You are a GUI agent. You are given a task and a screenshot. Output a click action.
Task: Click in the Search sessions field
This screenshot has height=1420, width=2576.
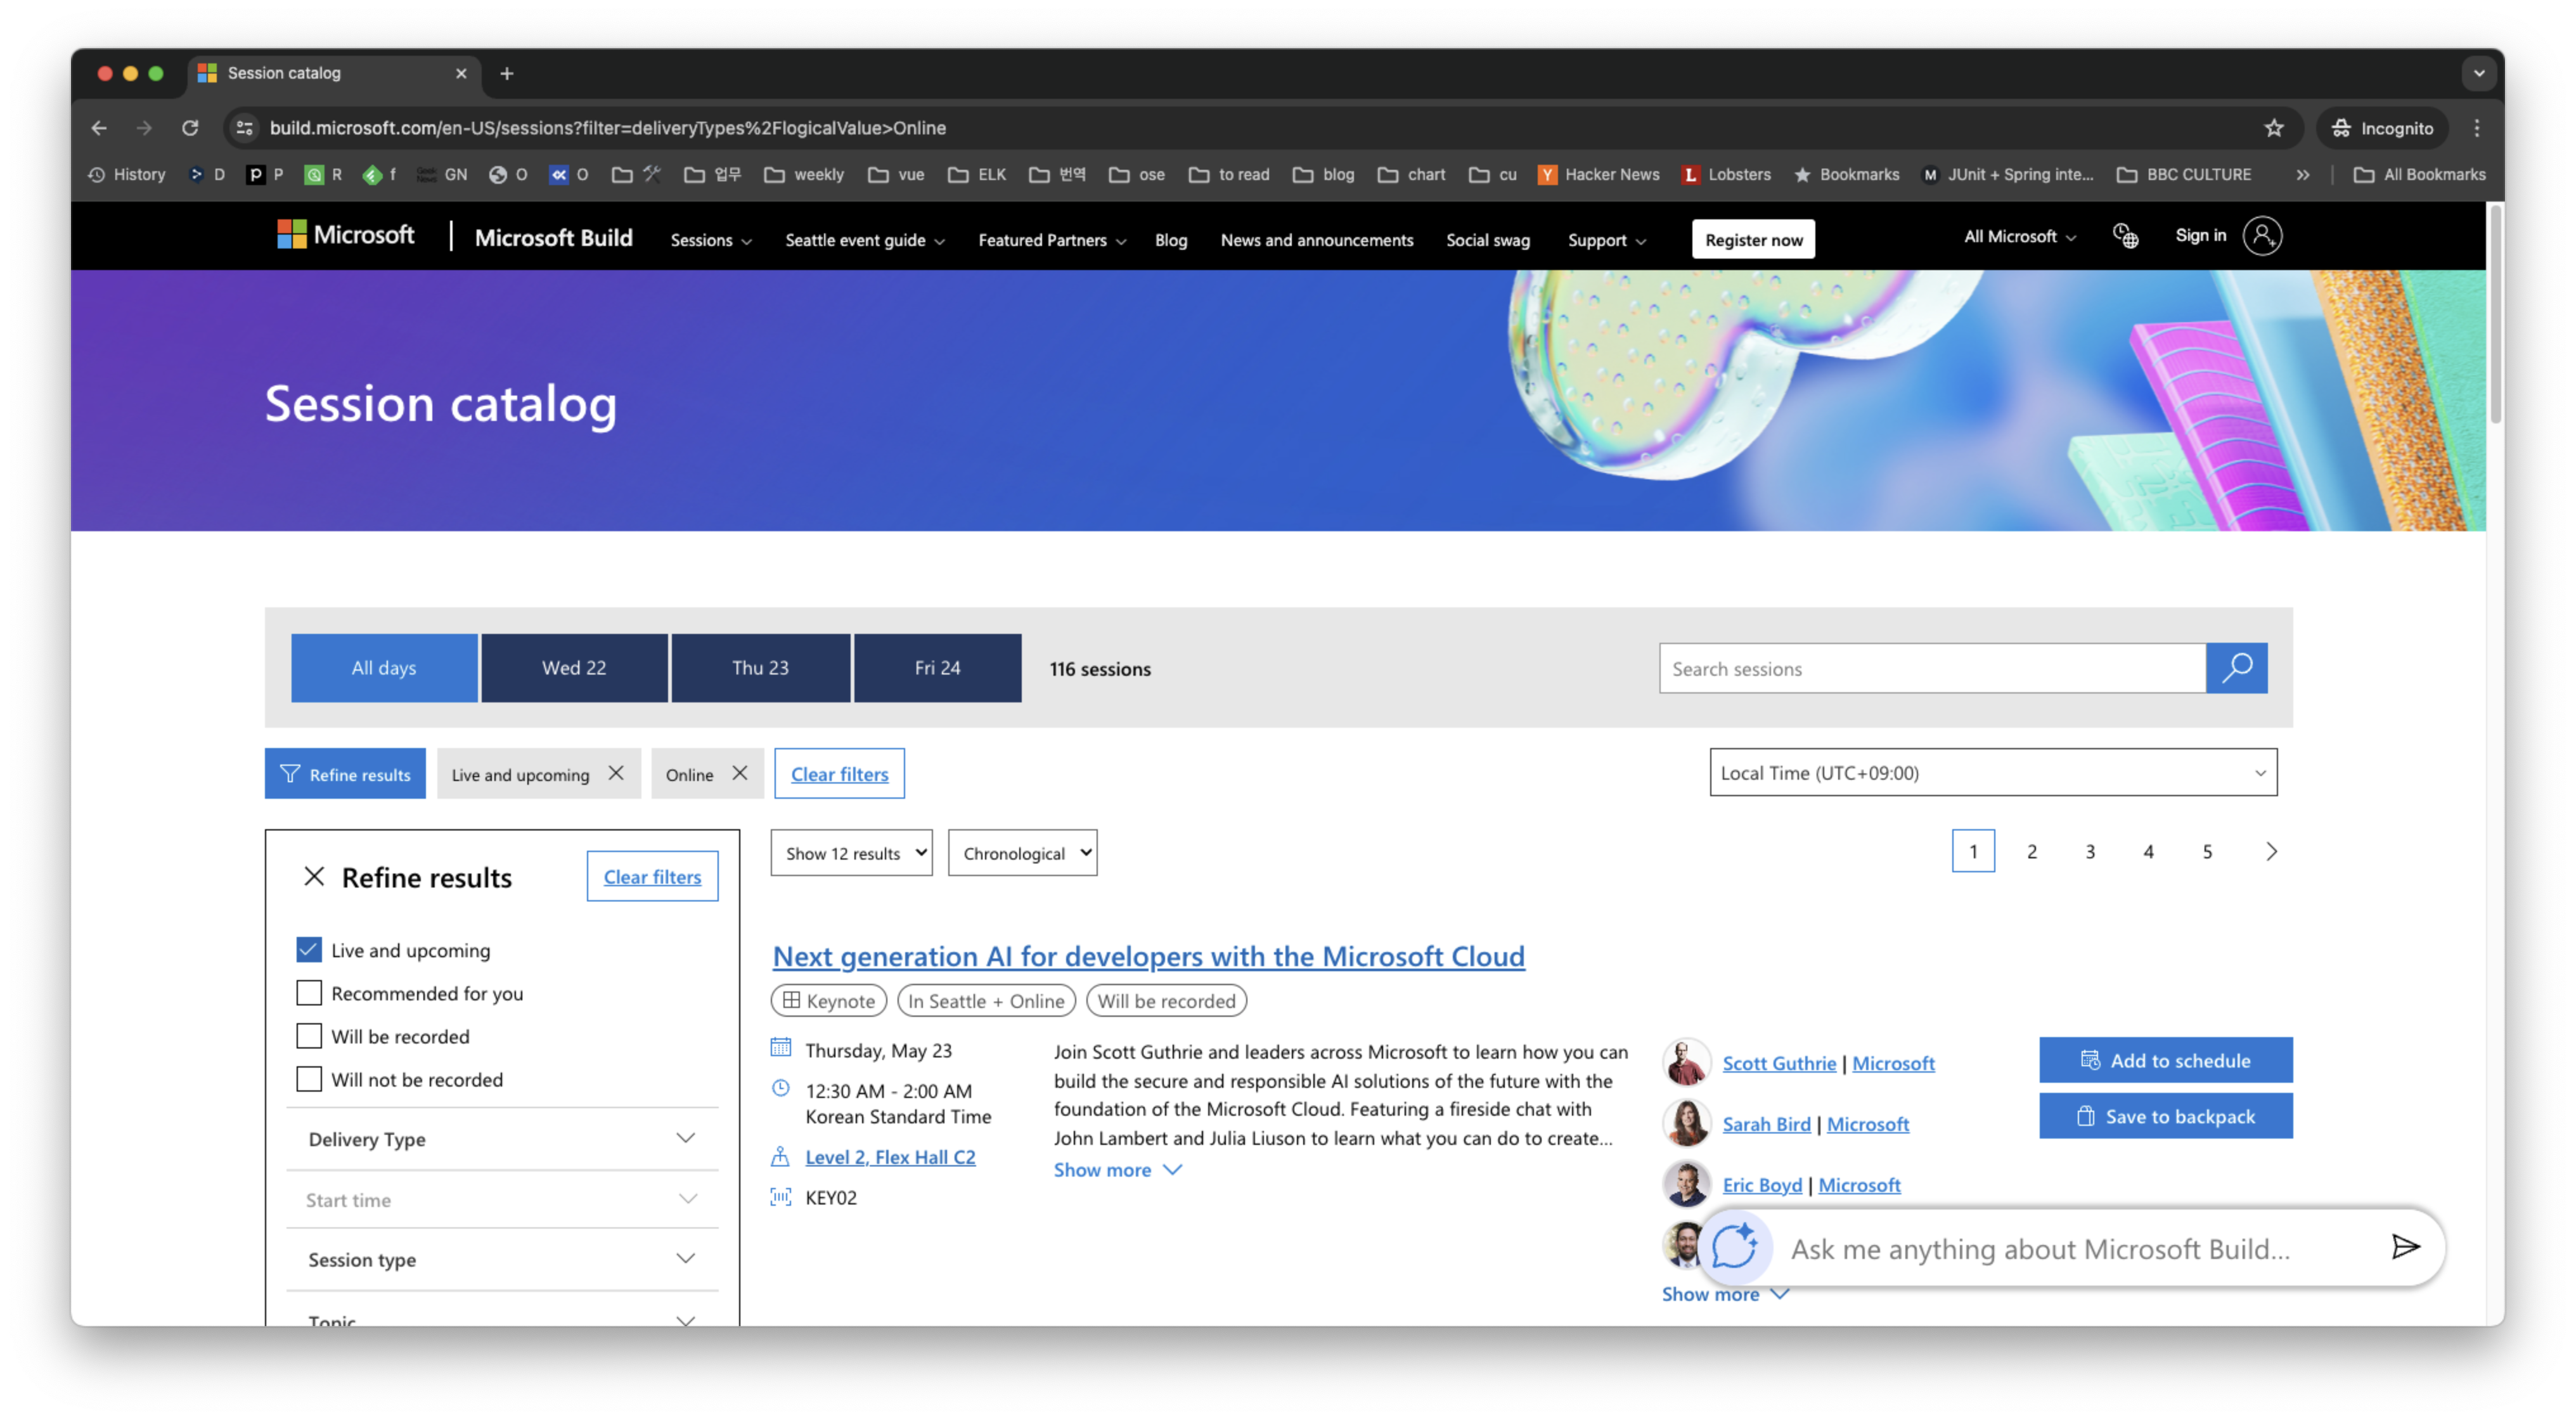1932,668
